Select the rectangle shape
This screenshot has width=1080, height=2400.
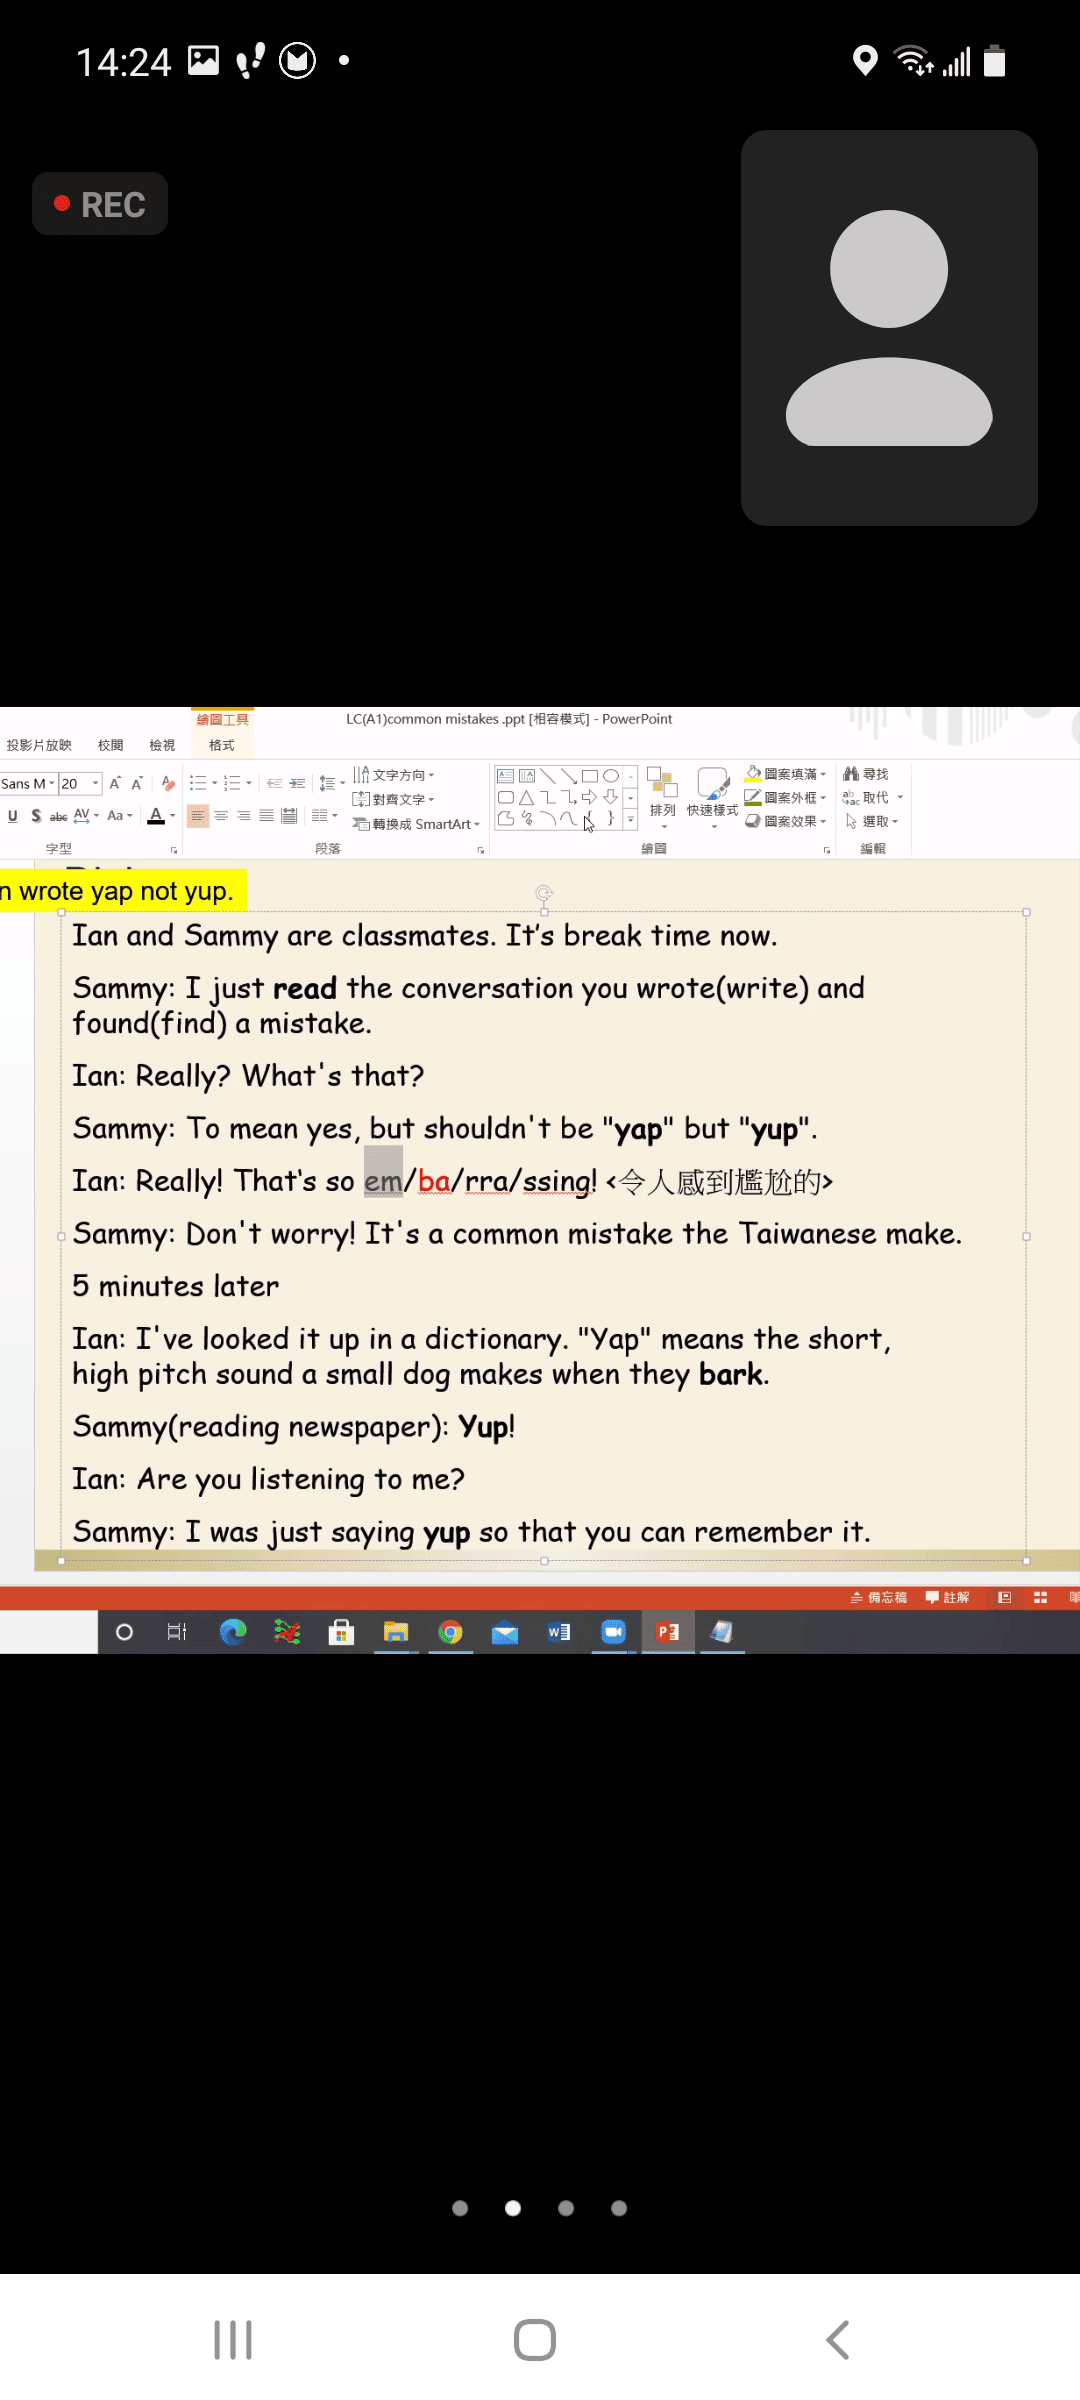pos(590,776)
